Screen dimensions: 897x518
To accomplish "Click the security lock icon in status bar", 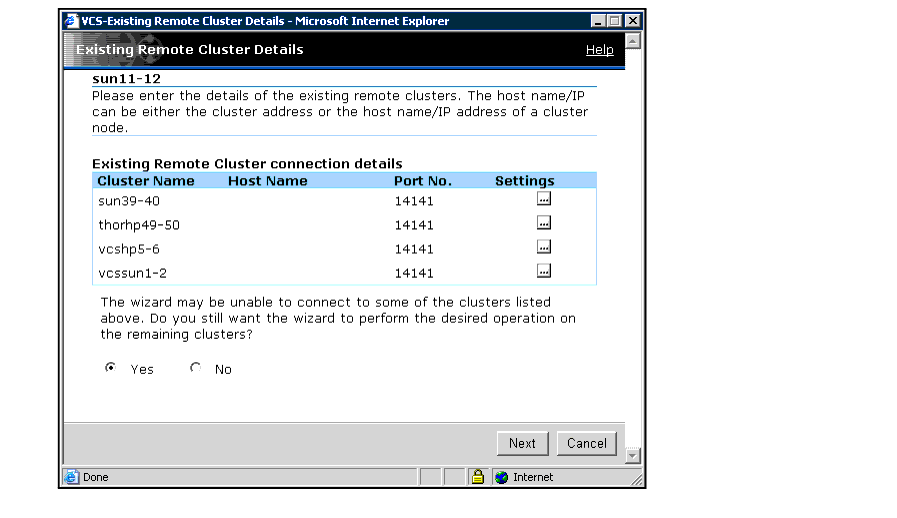I will pos(477,477).
